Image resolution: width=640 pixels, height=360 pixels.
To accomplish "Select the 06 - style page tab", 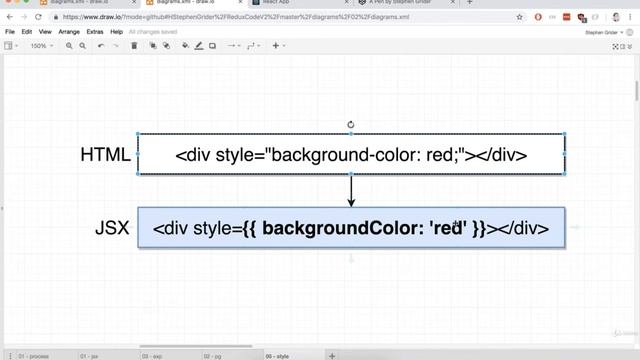I will (277, 356).
